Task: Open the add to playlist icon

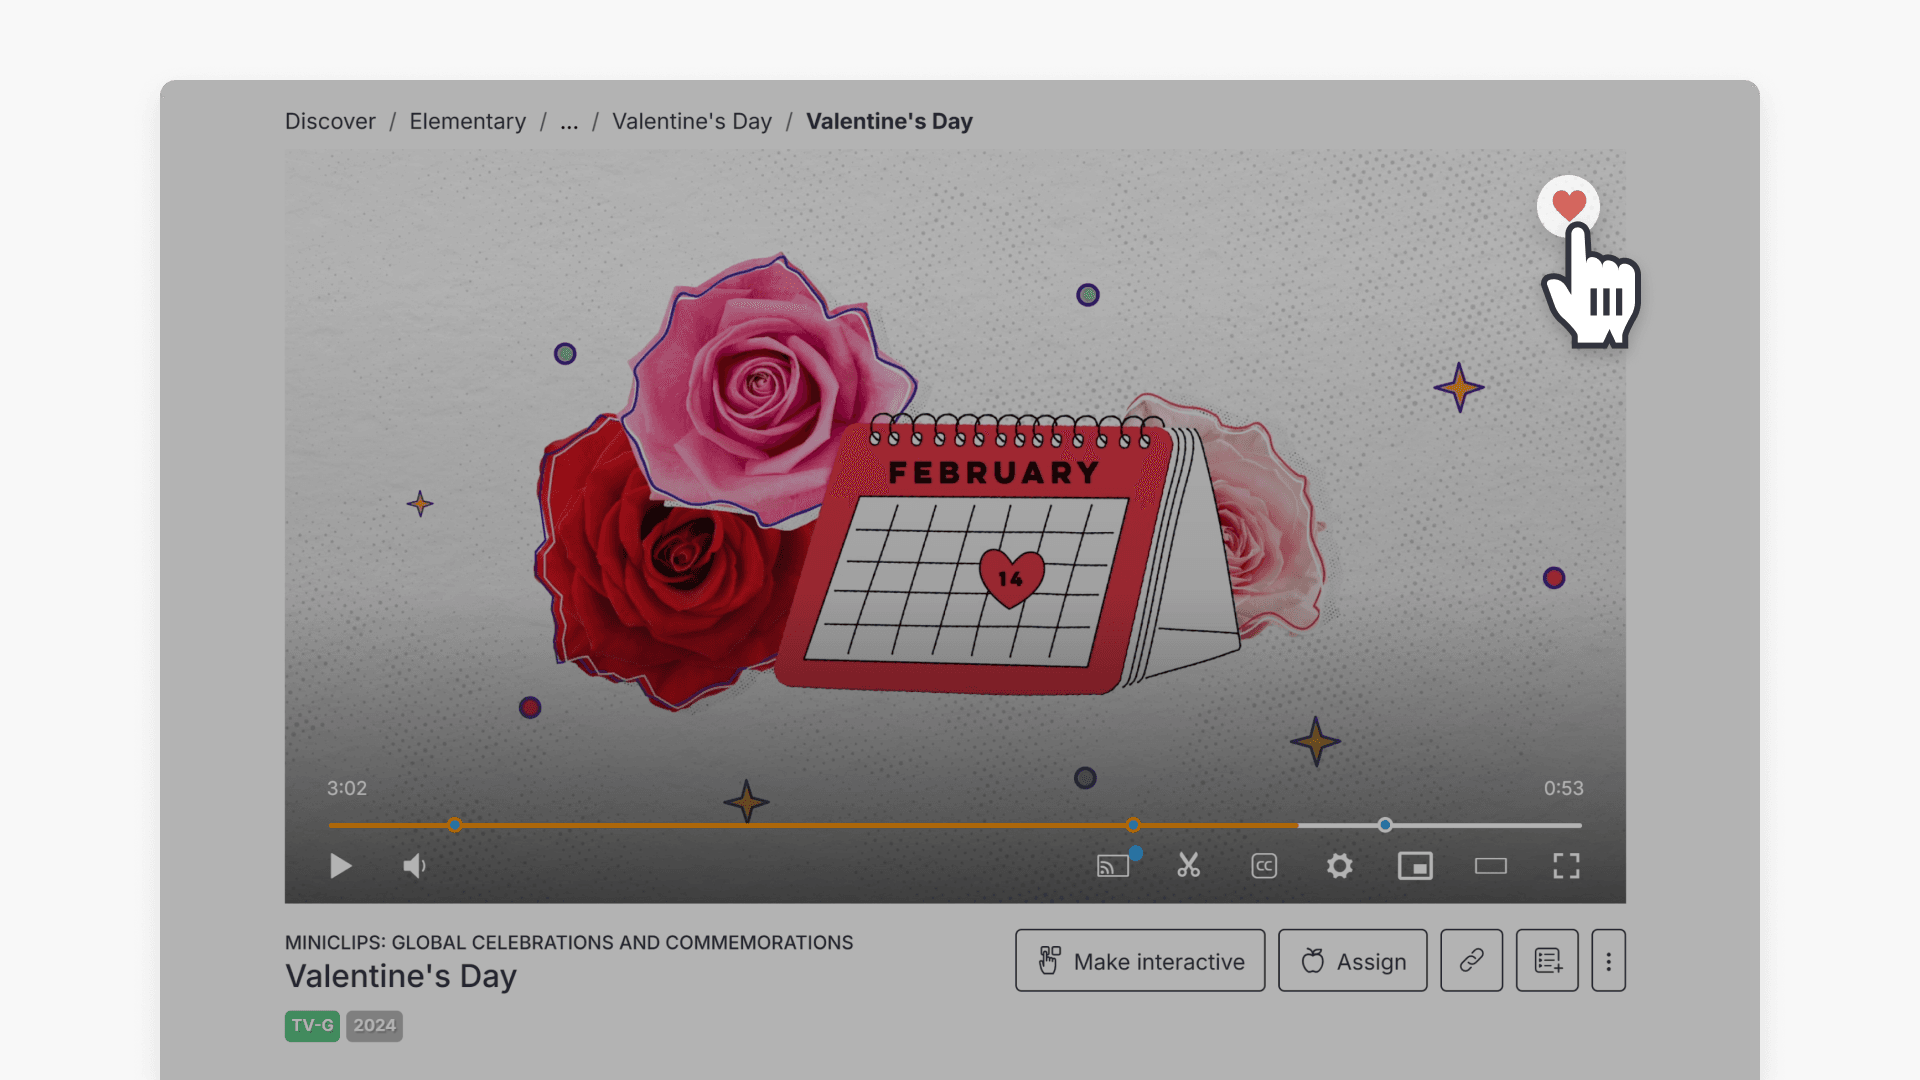Action: pyautogui.click(x=1547, y=960)
